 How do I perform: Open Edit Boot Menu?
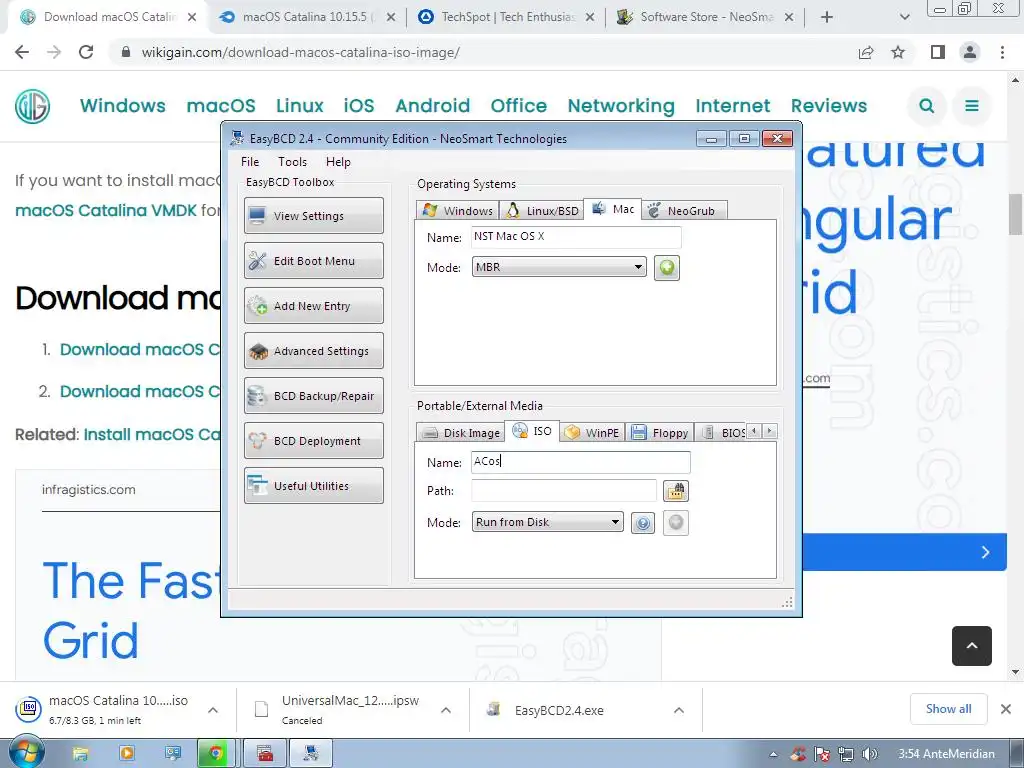(x=313, y=261)
